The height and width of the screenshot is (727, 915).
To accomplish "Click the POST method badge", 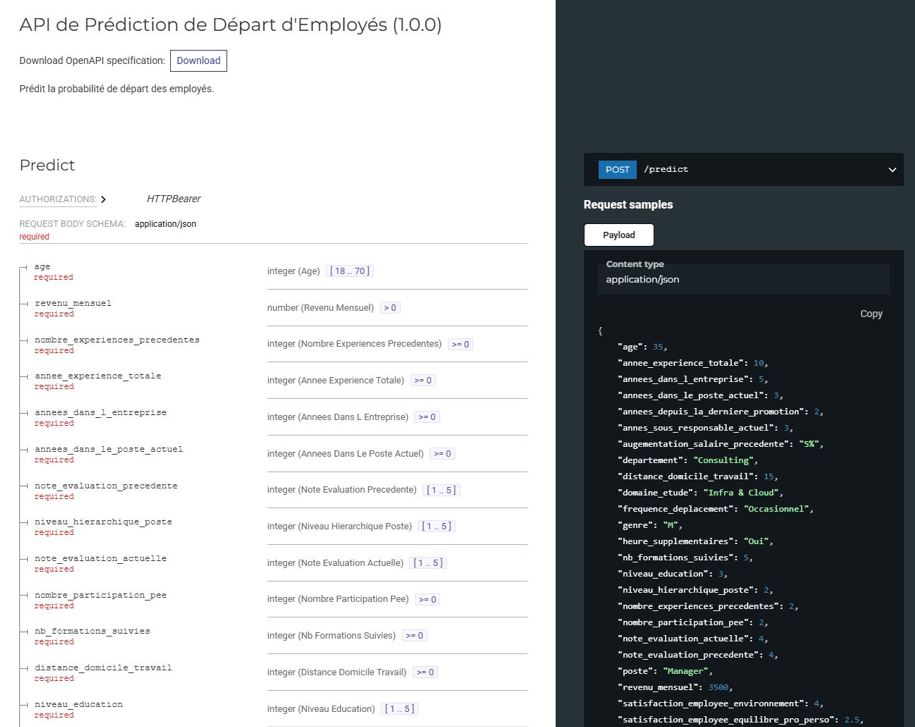I will (617, 169).
